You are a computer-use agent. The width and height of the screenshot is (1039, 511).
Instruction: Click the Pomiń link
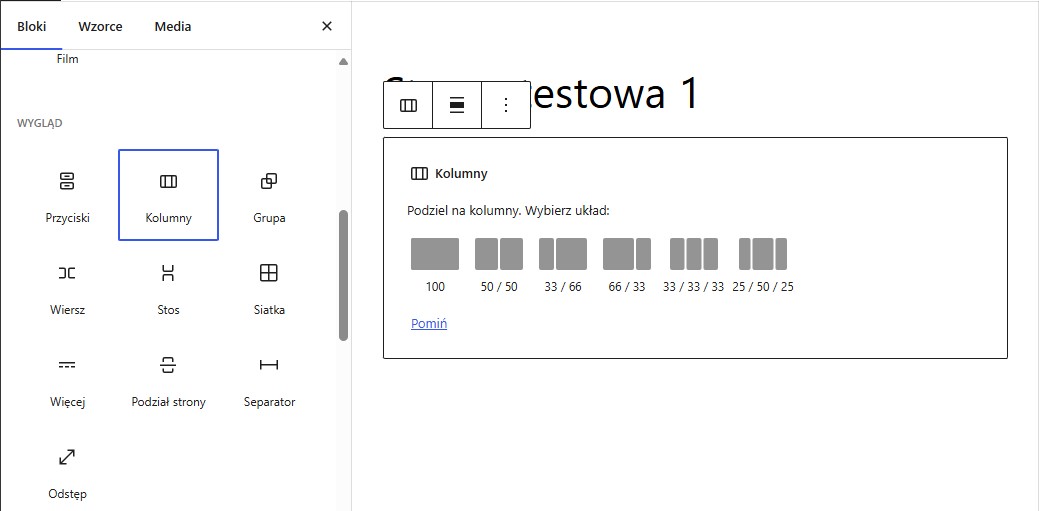point(429,324)
